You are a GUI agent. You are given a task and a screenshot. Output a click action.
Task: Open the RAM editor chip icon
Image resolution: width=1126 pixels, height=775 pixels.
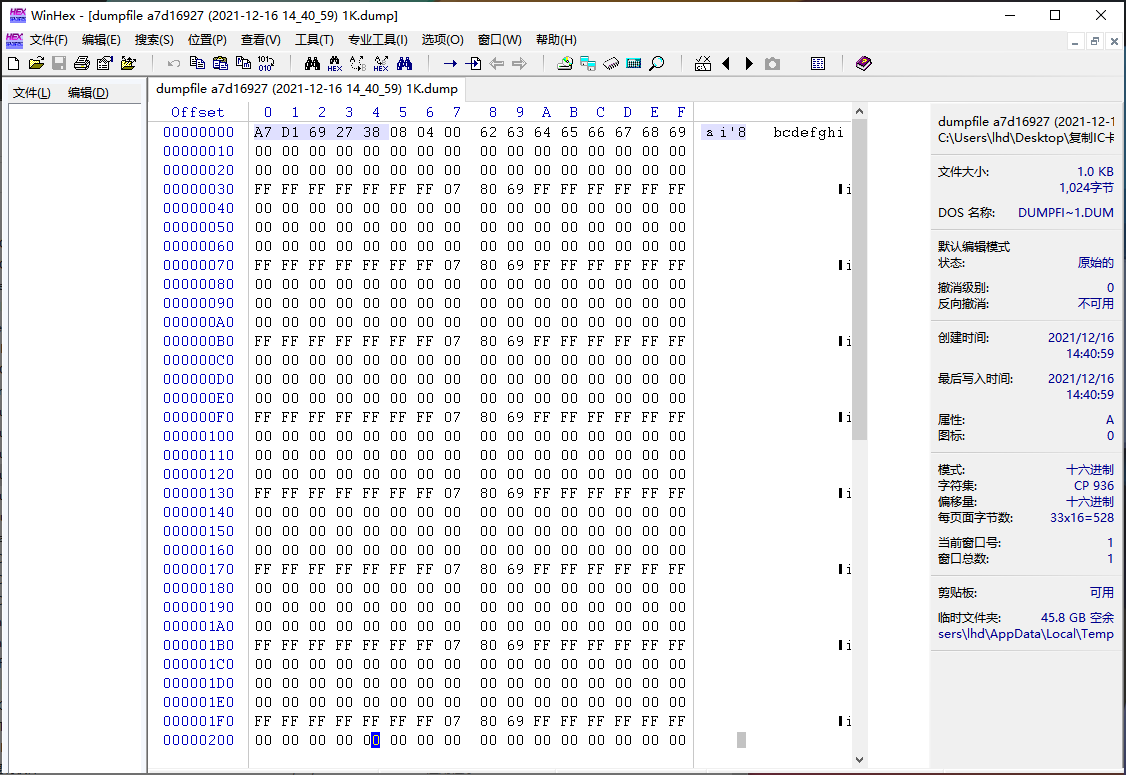click(611, 63)
